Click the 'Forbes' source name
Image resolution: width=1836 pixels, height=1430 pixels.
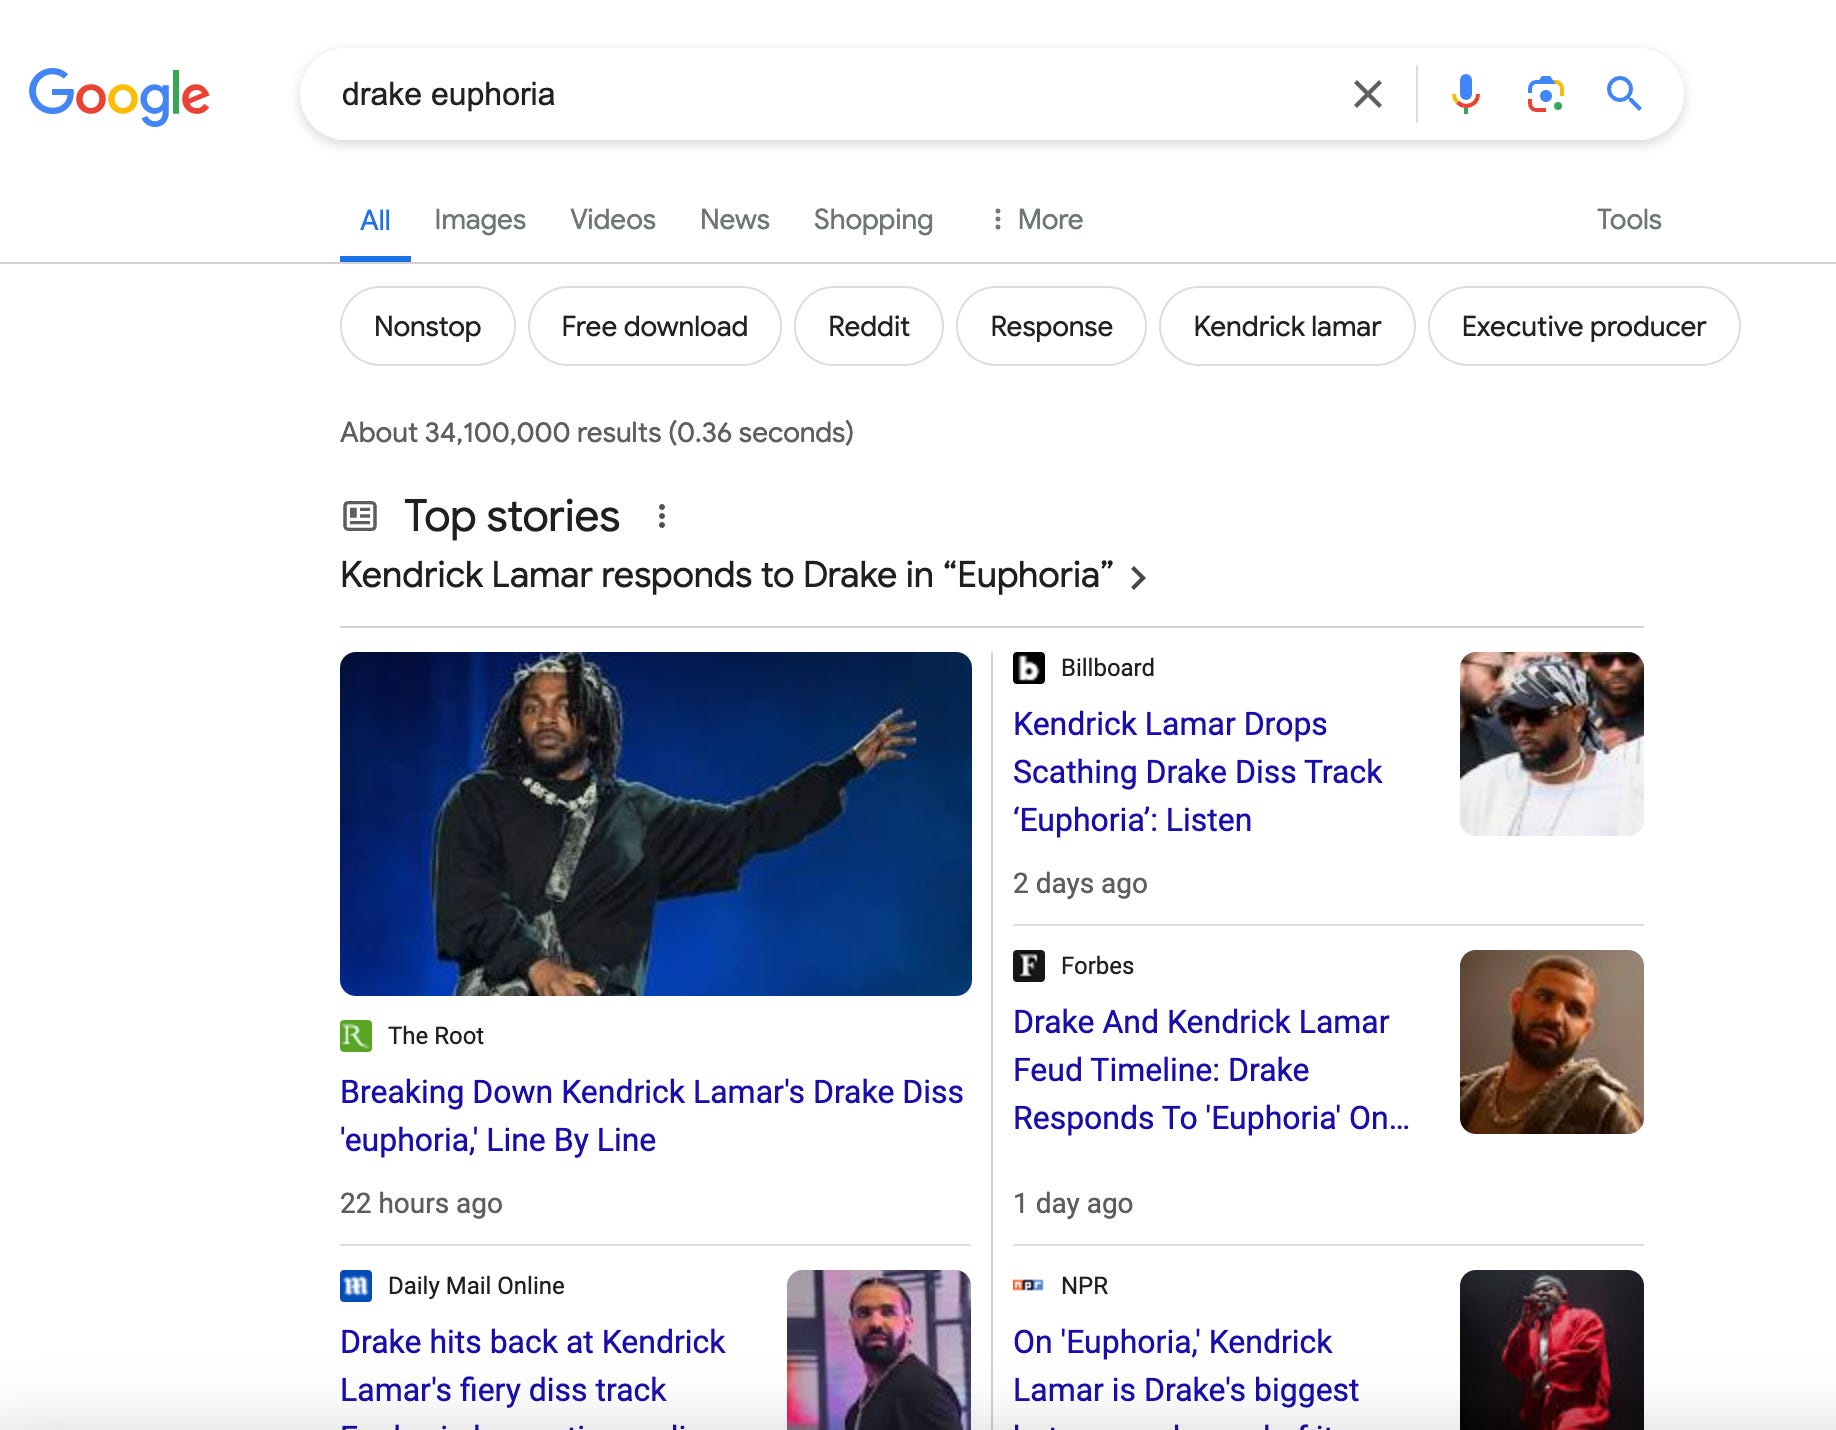tap(1097, 966)
